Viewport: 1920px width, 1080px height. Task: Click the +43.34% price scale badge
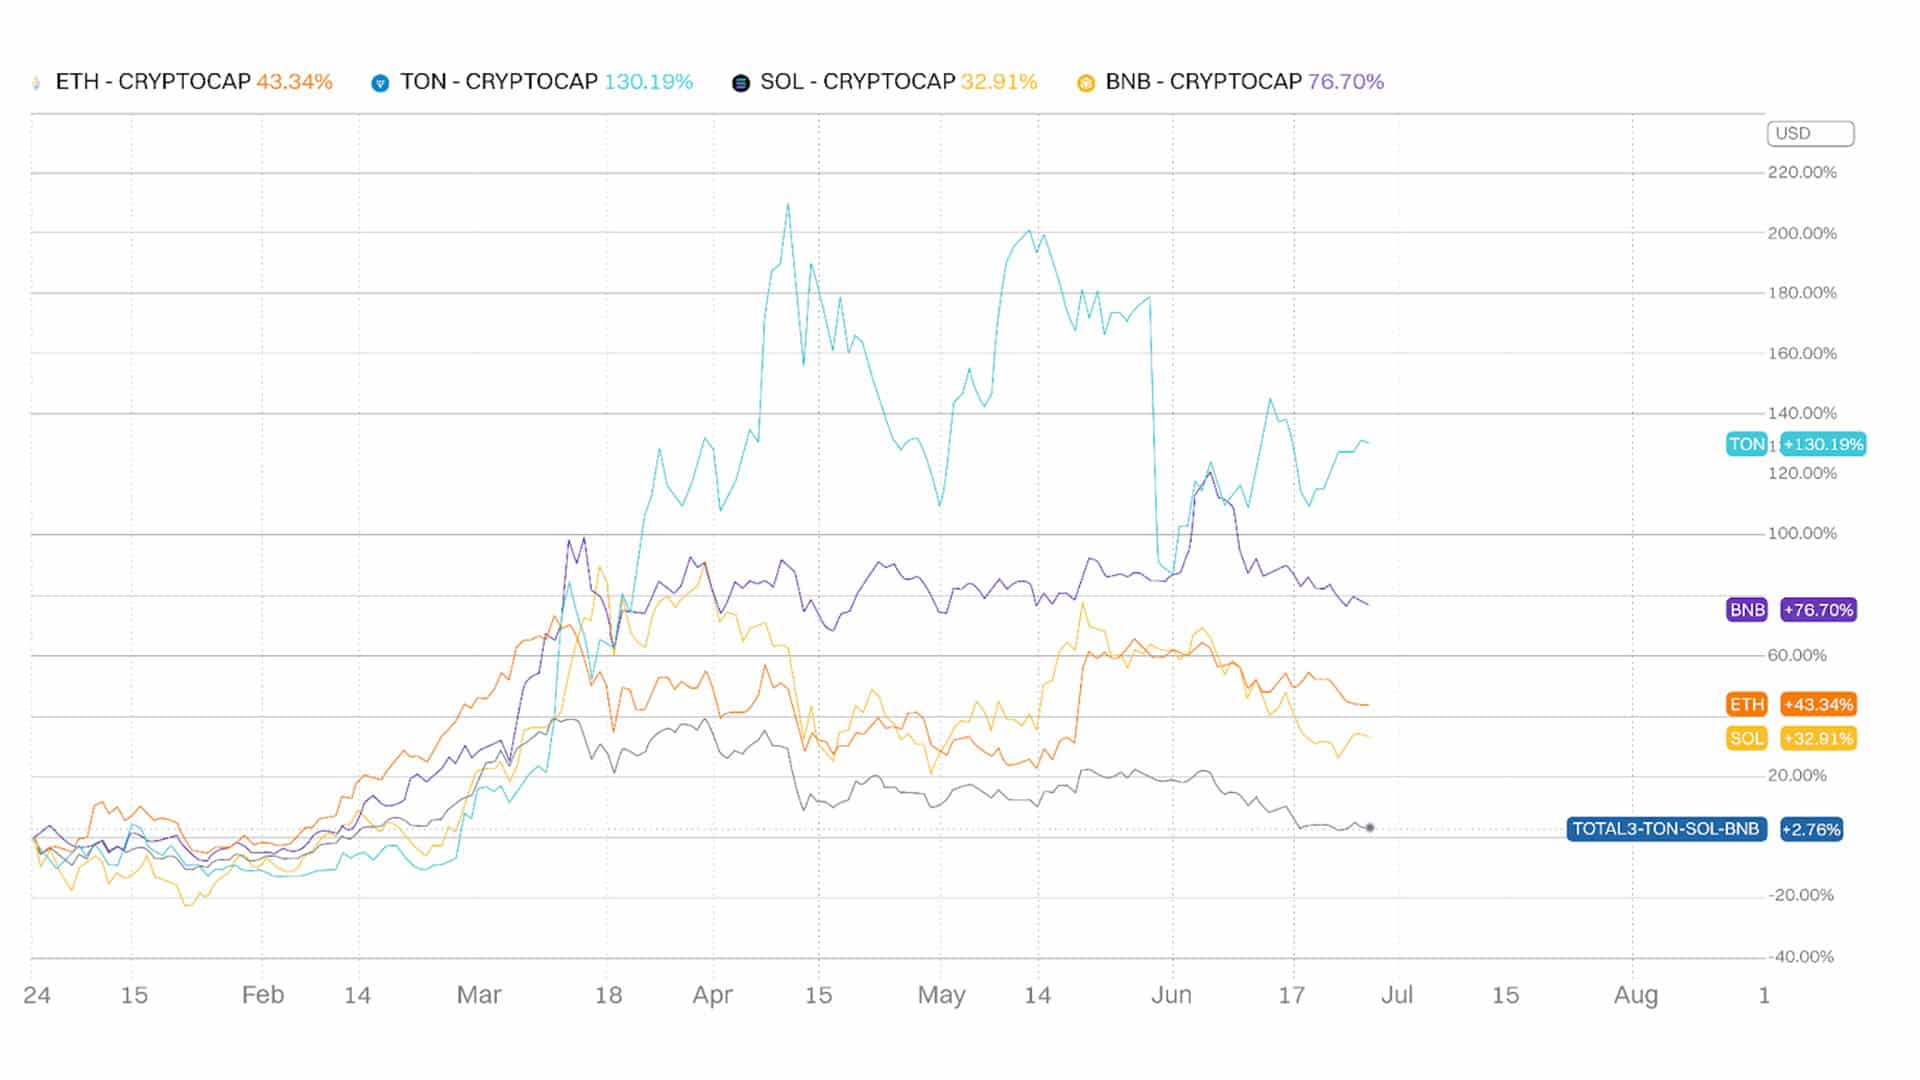click(1819, 705)
